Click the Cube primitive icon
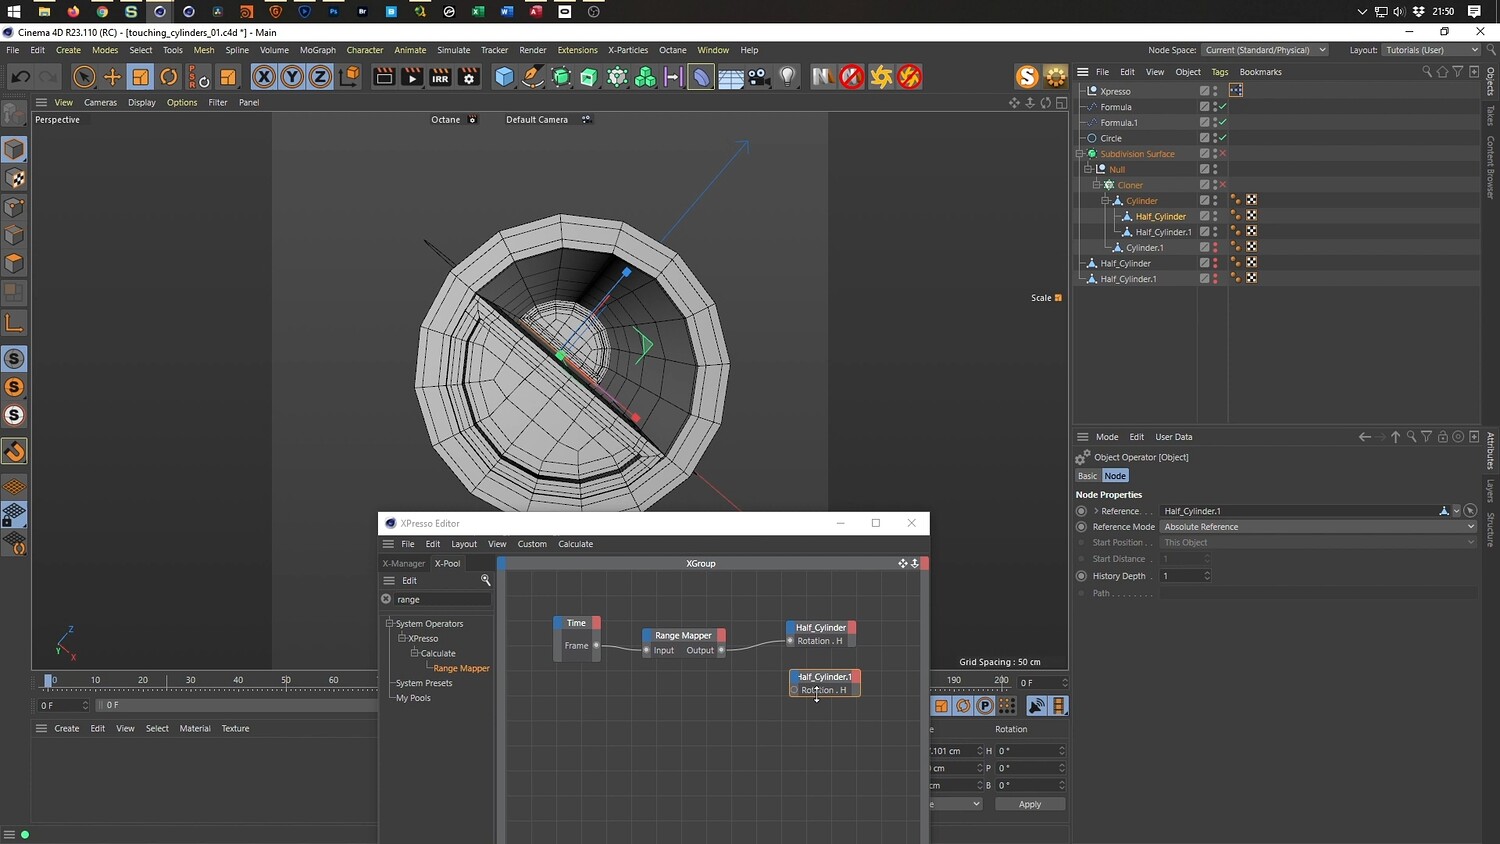Screen dimensions: 1500x844 click(x=504, y=77)
